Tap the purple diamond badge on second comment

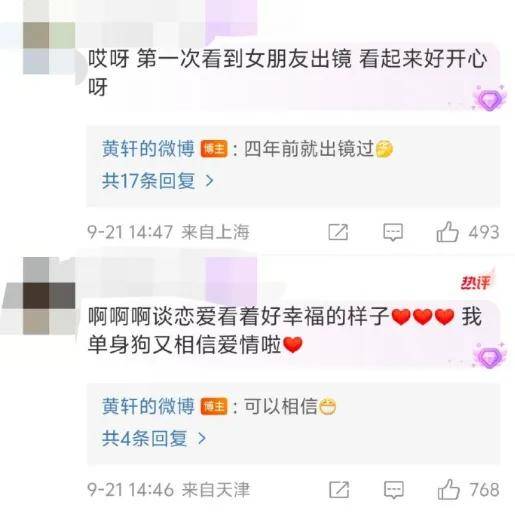[490, 356]
